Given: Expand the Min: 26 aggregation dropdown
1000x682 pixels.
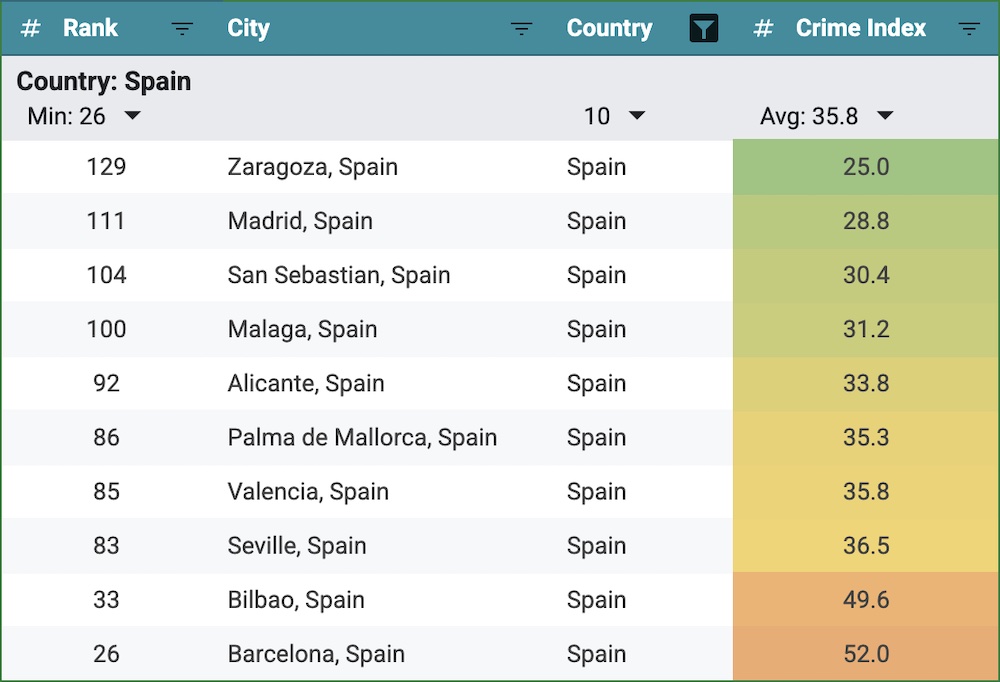Looking at the screenshot, I should (x=132, y=116).
